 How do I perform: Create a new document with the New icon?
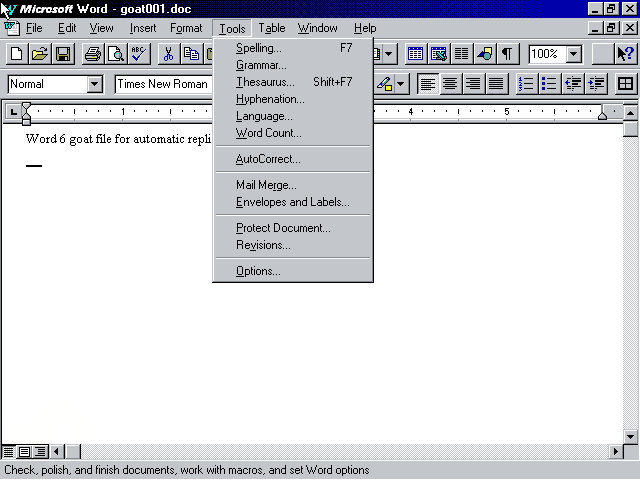point(17,54)
